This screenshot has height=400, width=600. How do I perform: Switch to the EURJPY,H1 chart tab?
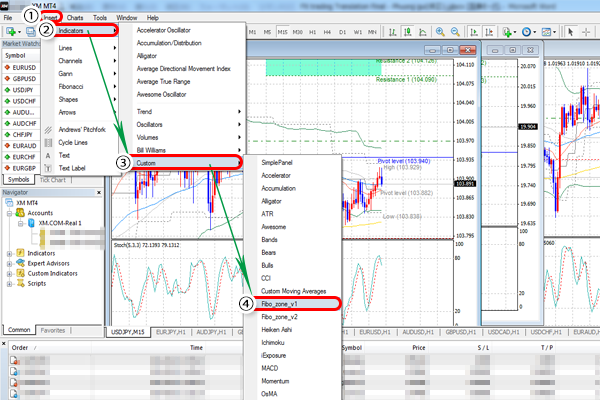click(x=171, y=332)
